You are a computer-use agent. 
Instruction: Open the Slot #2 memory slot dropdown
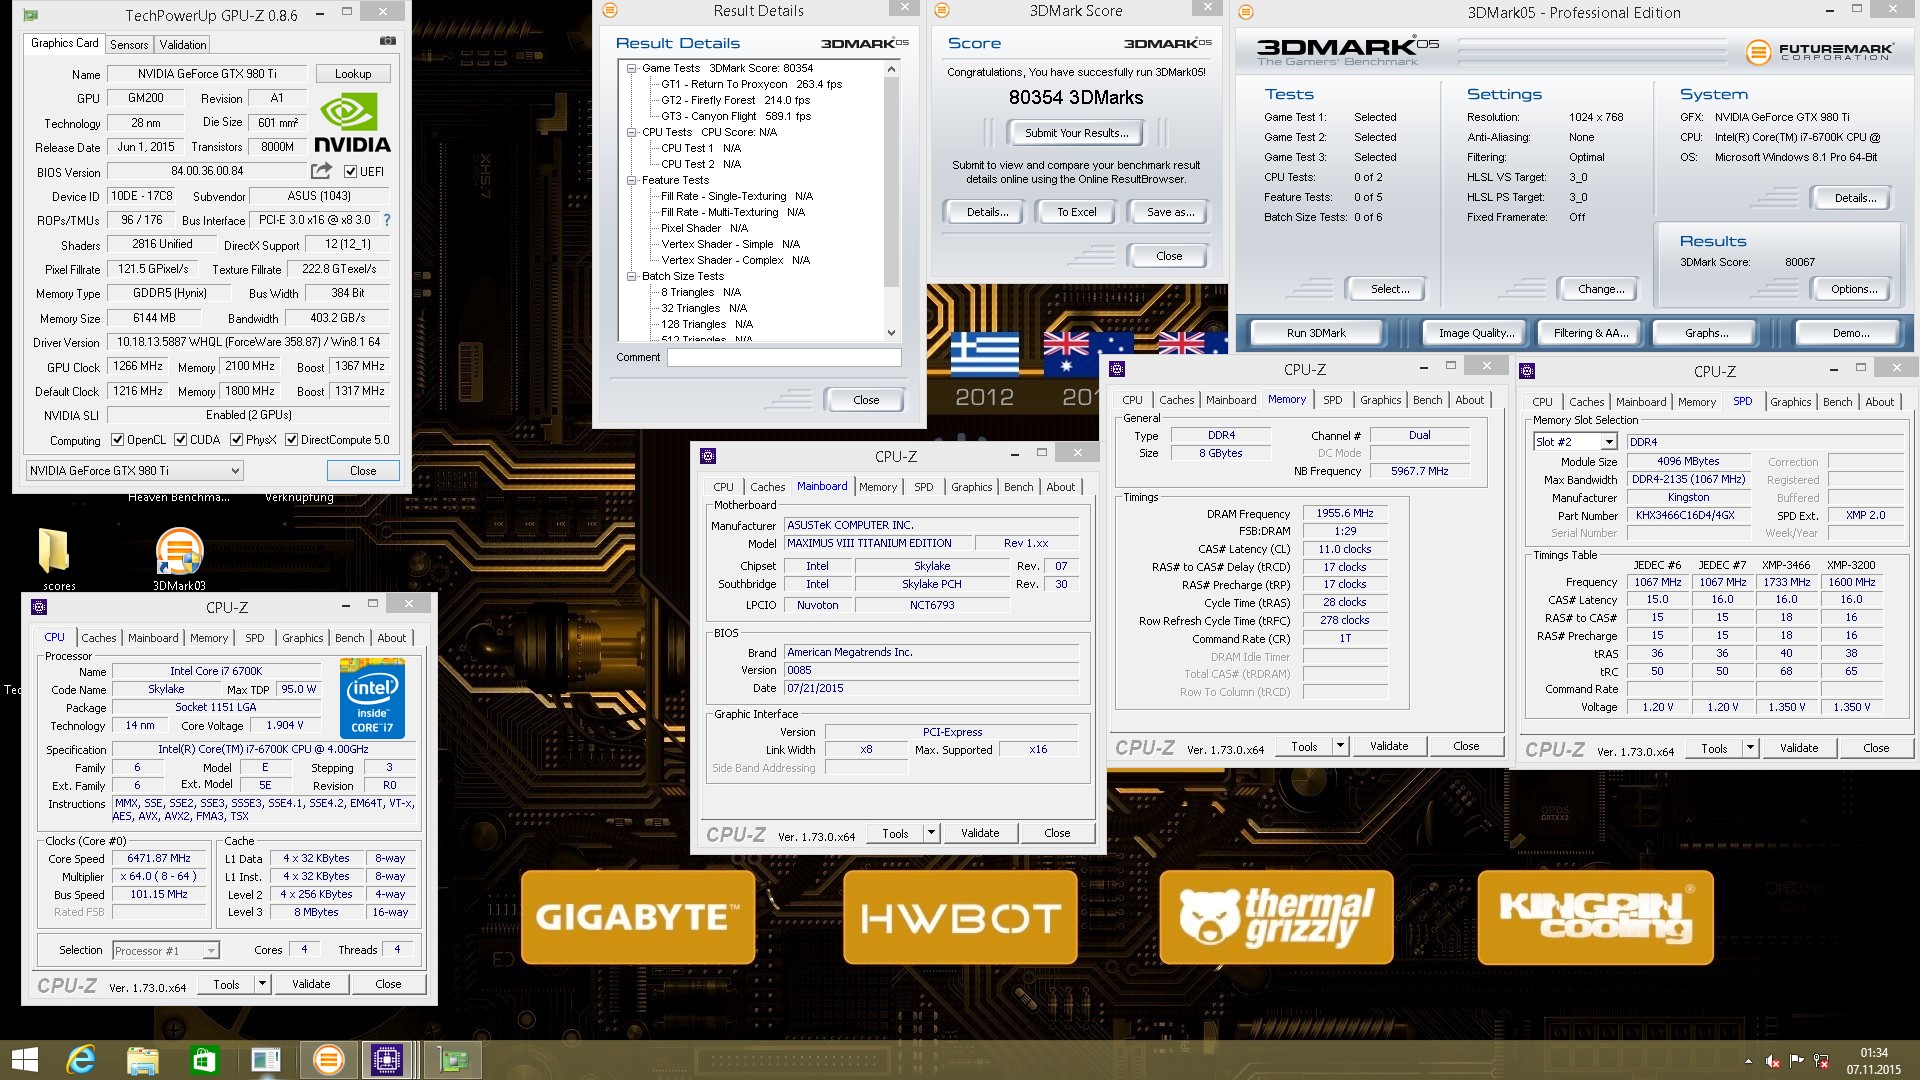[x=1609, y=442]
